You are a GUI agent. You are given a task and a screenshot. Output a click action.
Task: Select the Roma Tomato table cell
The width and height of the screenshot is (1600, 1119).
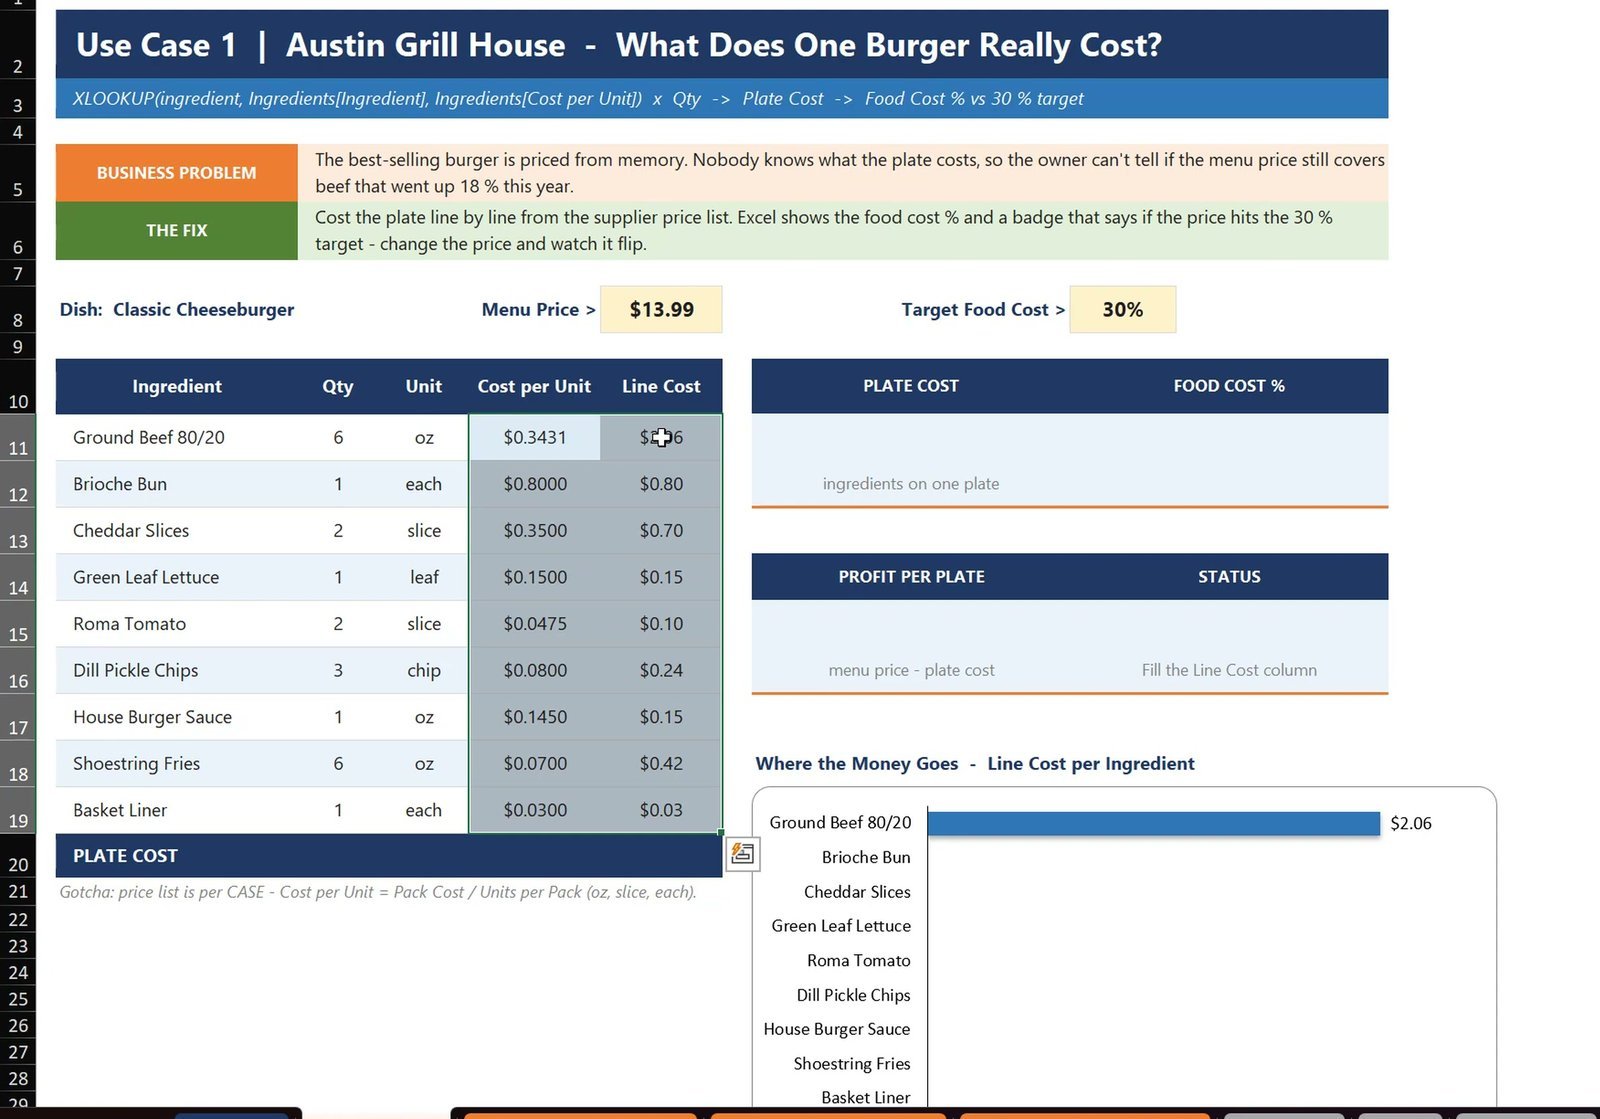tap(177, 624)
